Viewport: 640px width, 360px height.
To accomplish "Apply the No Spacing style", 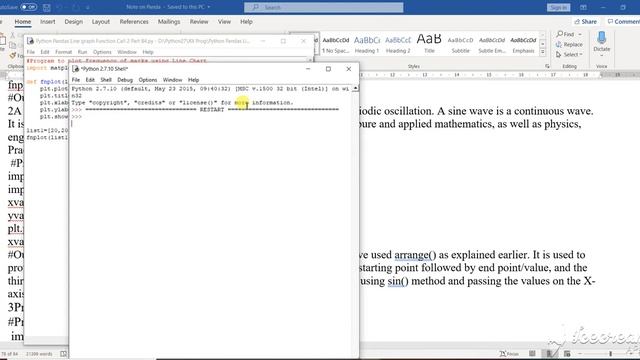I will (336, 45).
